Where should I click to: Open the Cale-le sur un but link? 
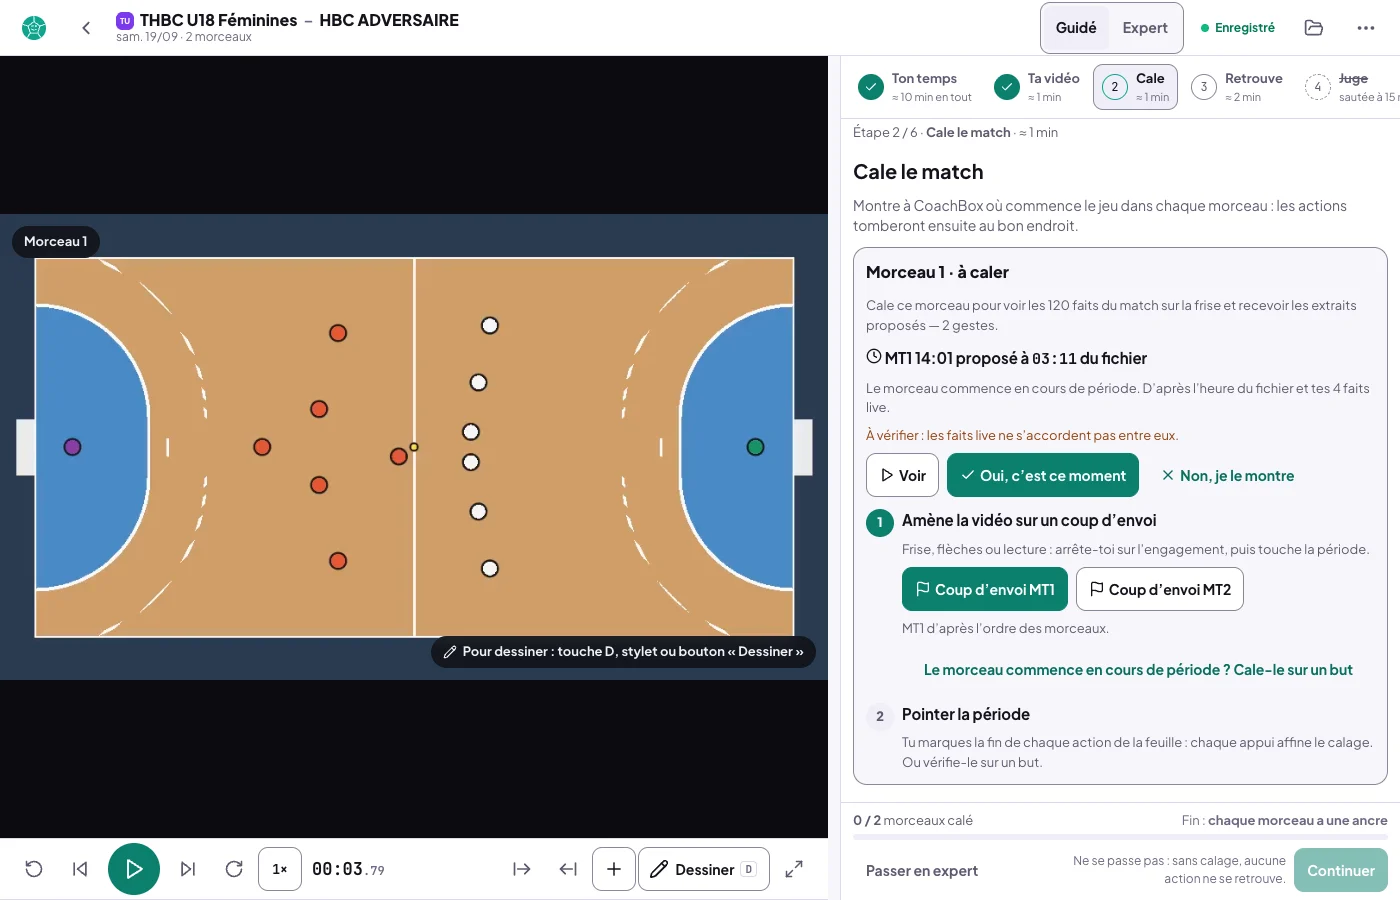tap(1138, 670)
